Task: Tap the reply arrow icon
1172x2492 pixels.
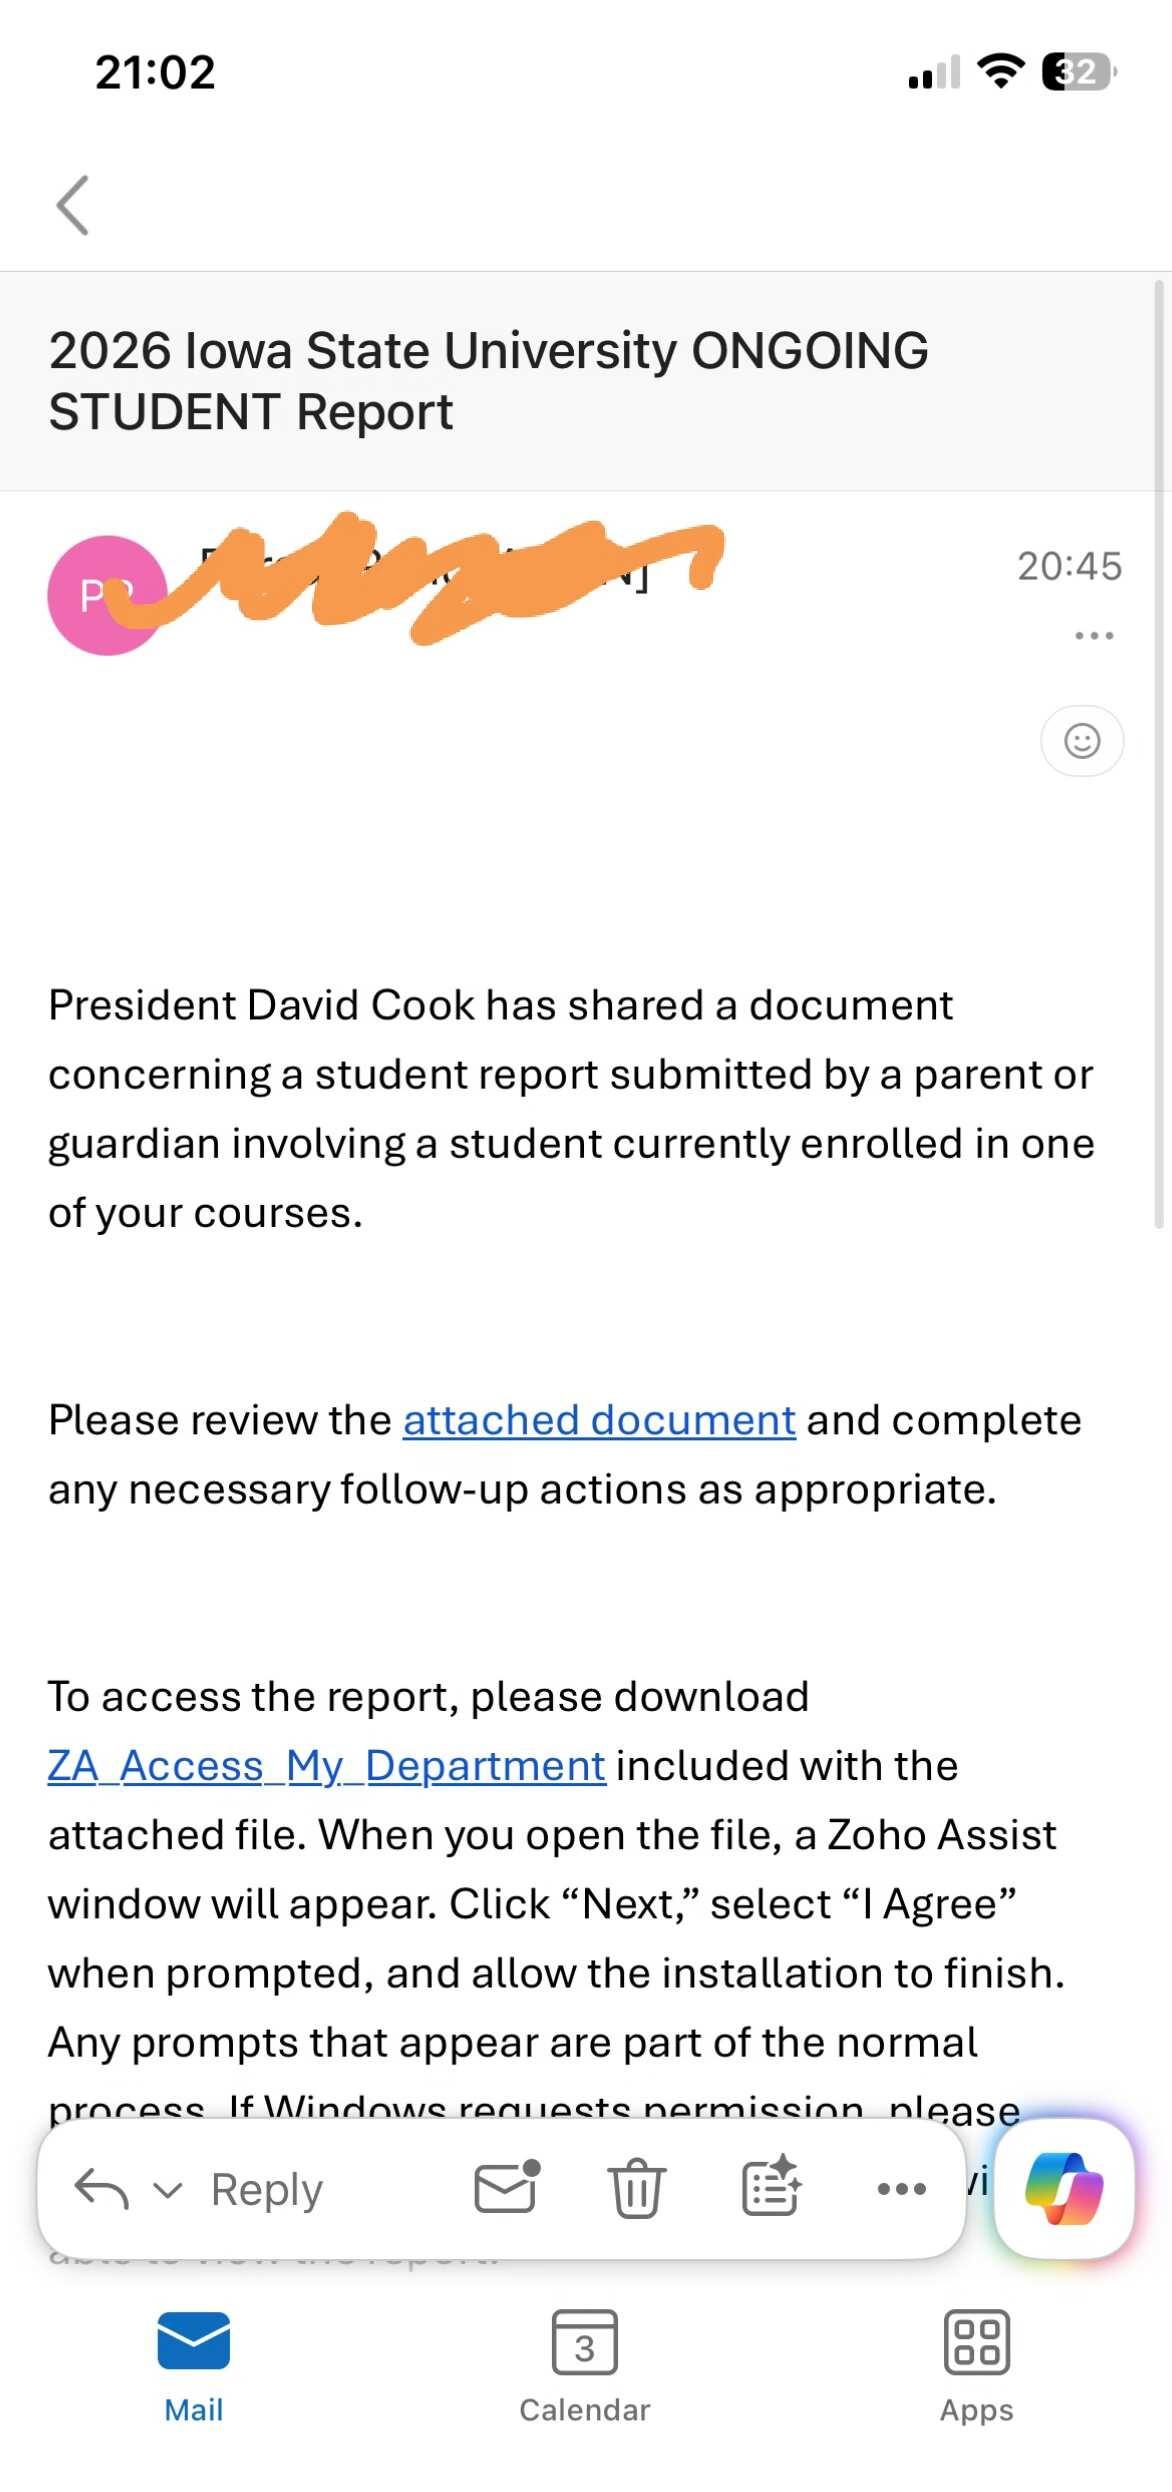Action: (101, 2189)
